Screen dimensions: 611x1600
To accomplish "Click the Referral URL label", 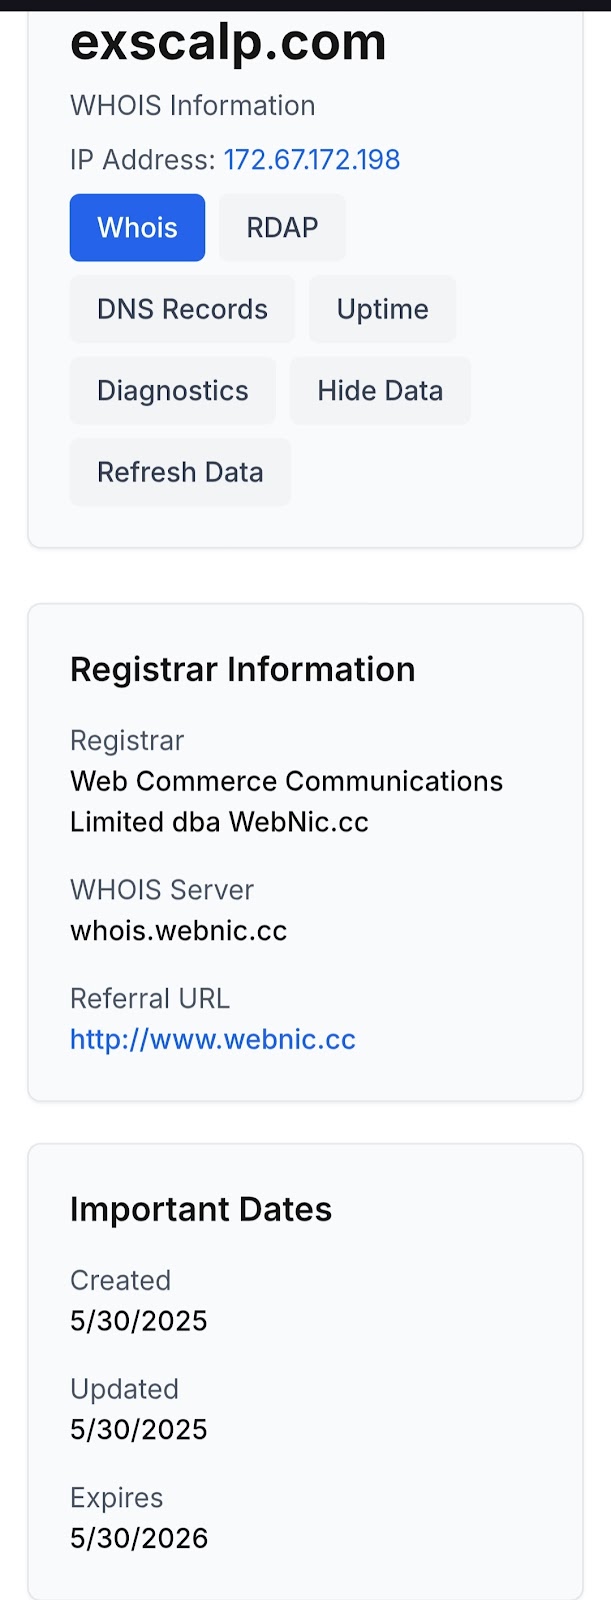I will pyautogui.click(x=150, y=999).
